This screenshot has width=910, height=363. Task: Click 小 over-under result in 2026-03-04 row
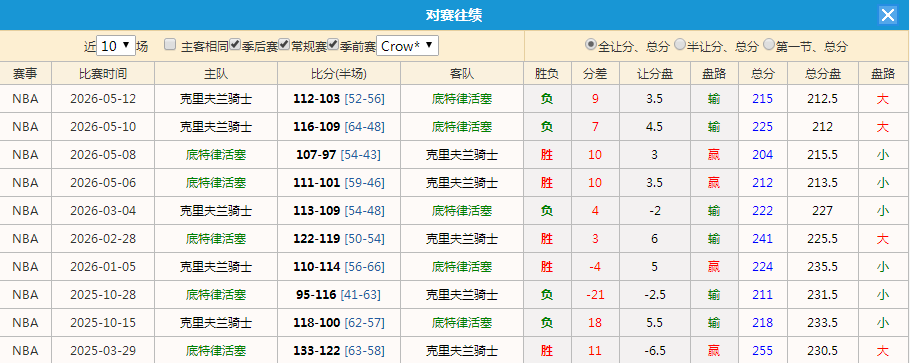(x=883, y=211)
